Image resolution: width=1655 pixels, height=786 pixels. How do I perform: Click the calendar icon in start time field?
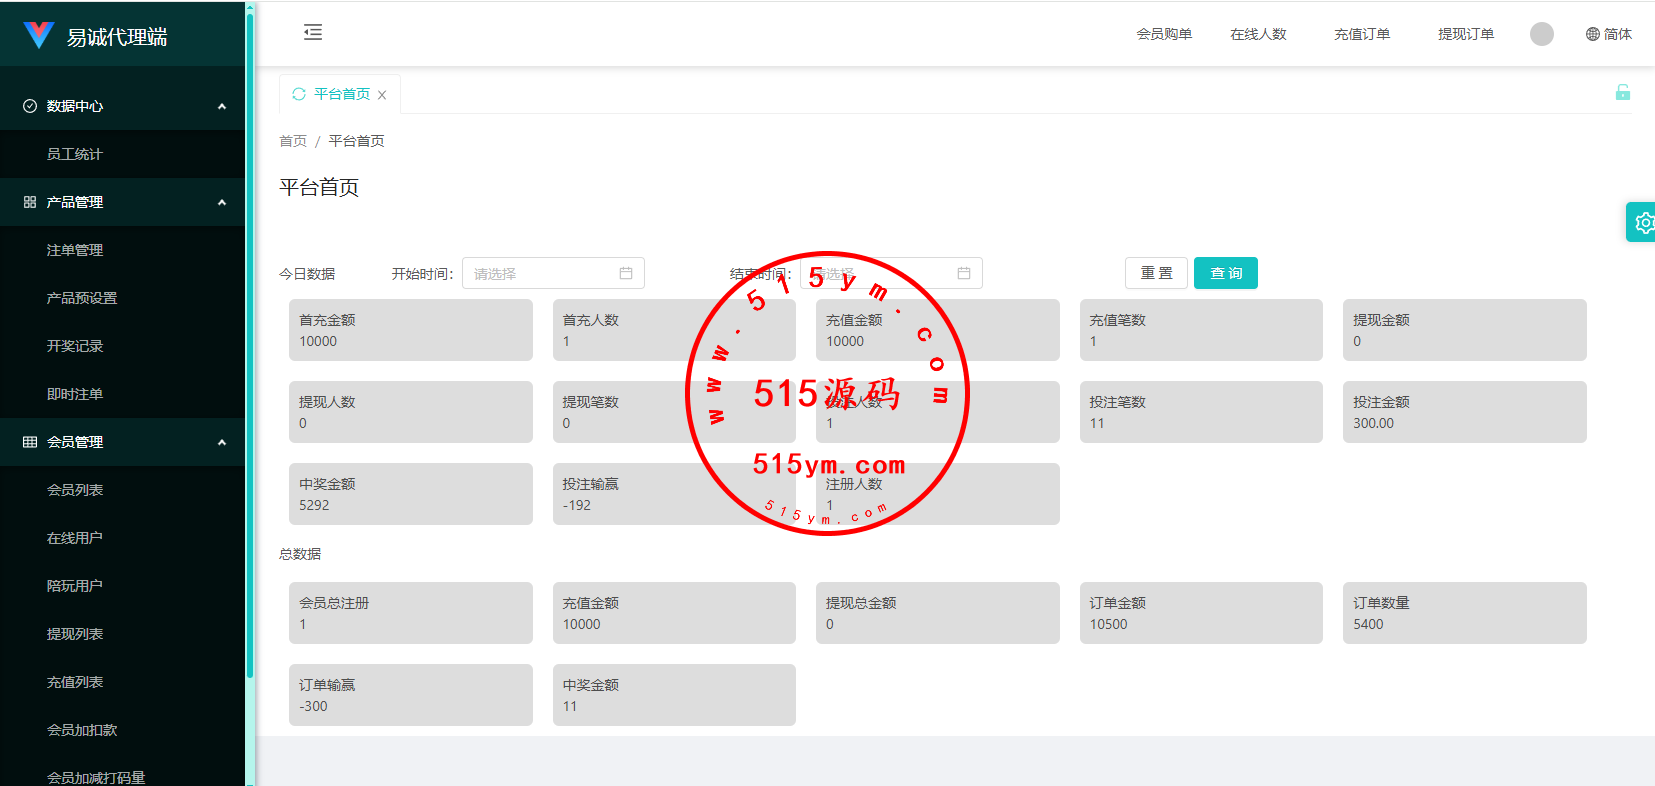pyautogui.click(x=626, y=273)
